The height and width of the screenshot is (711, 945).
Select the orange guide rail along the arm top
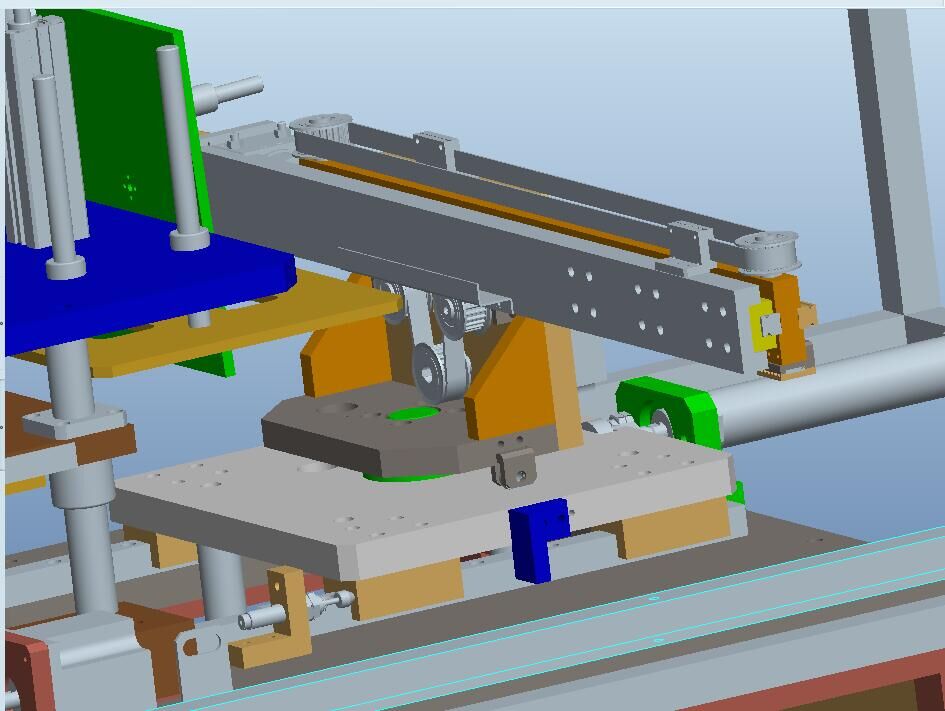(x=485, y=206)
